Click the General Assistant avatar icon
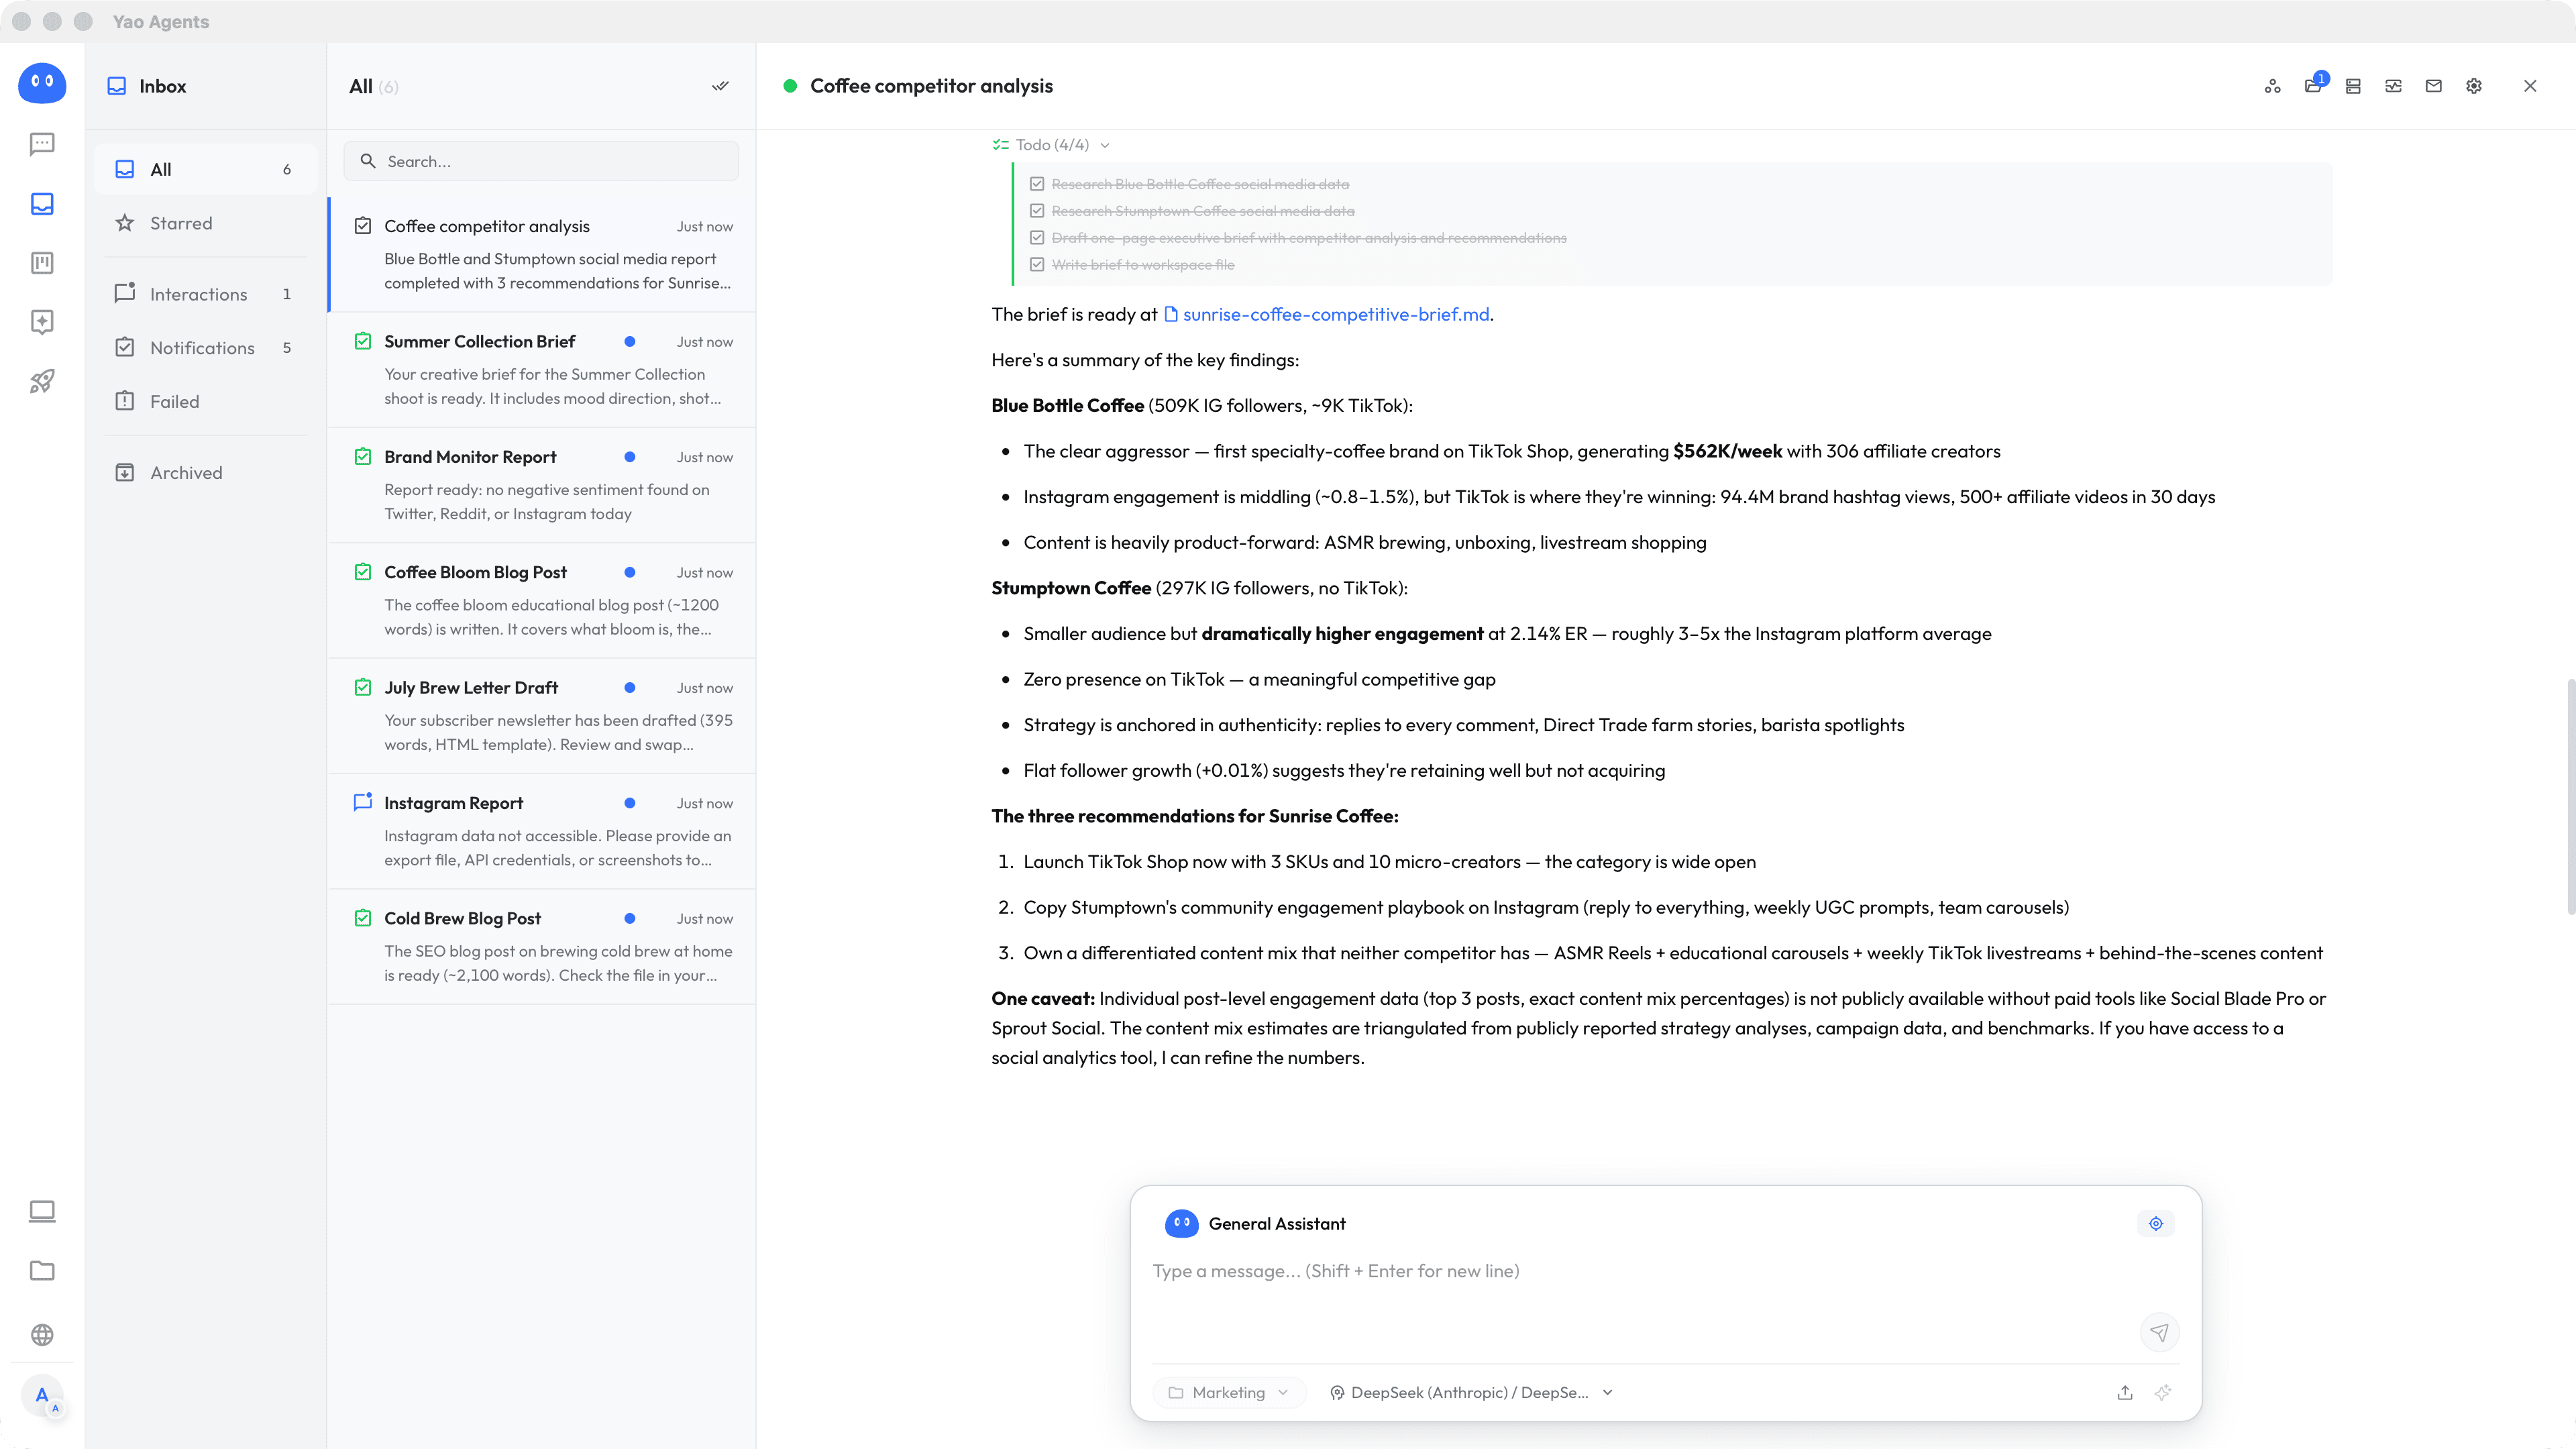This screenshot has width=2576, height=1449. pyautogui.click(x=1181, y=1223)
